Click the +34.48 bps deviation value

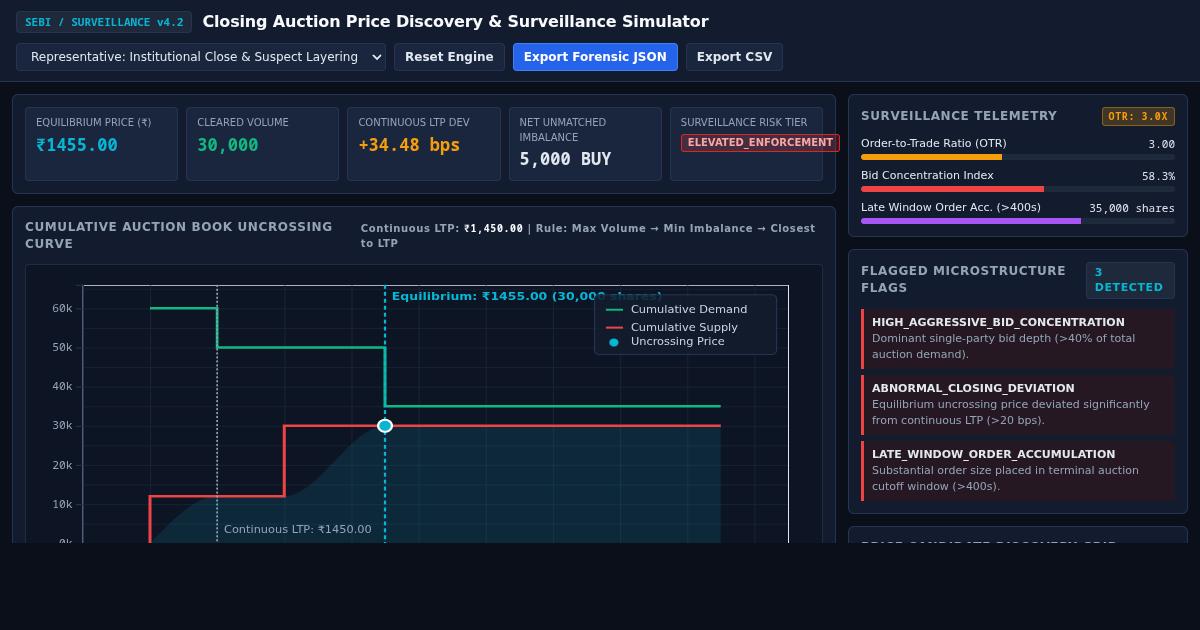pyautogui.click(x=409, y=145)
